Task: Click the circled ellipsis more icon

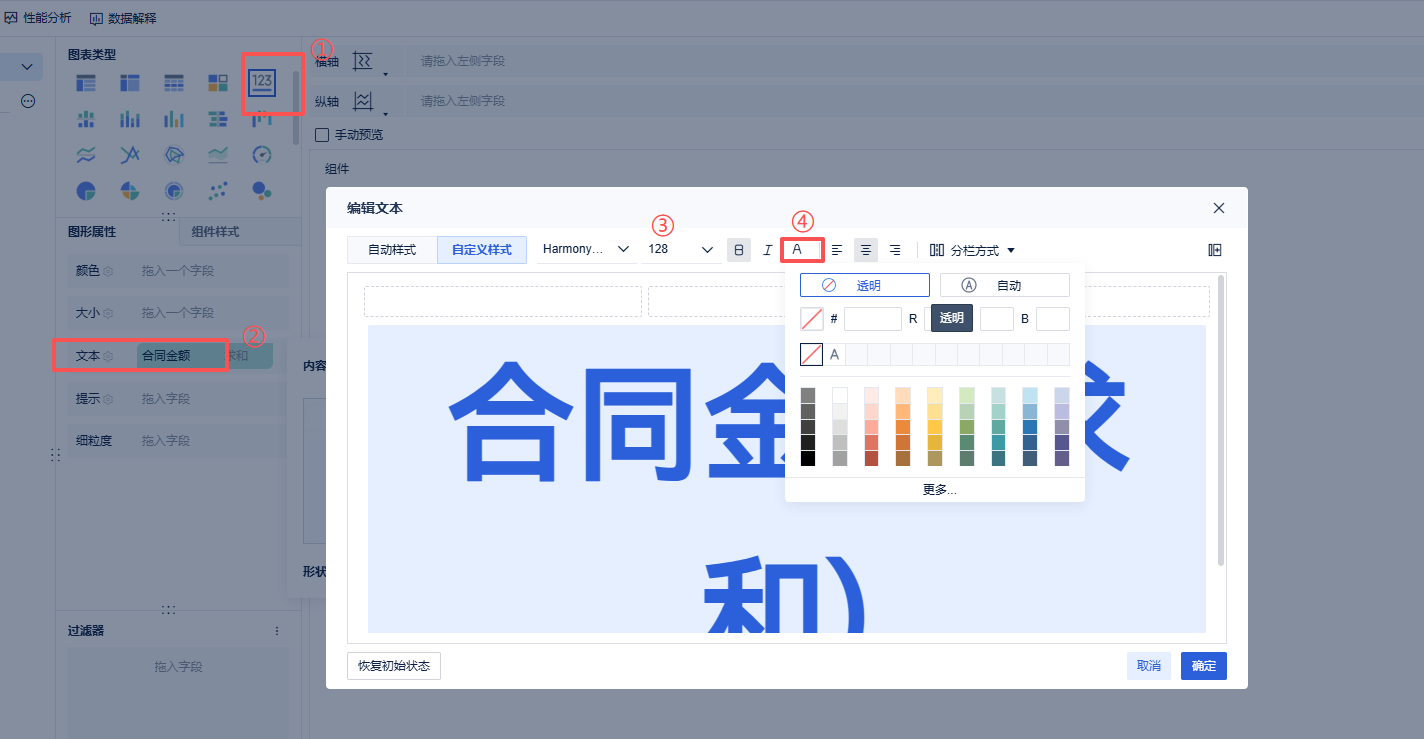Action: [28, 101]
